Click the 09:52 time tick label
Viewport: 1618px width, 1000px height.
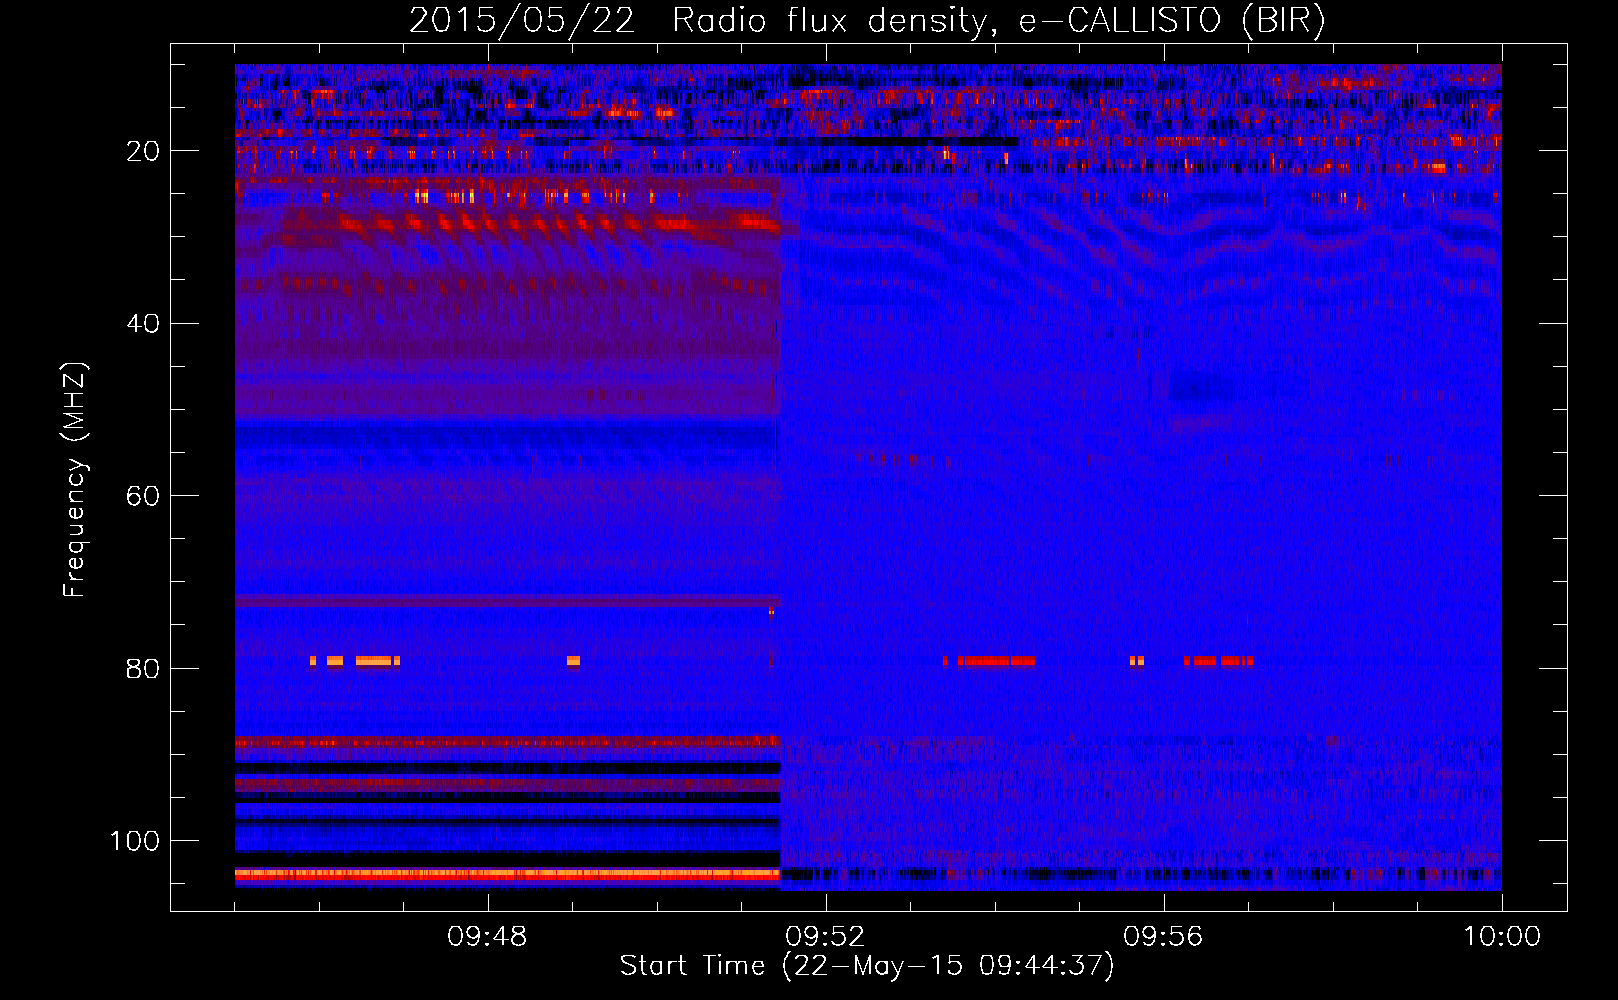825,937
